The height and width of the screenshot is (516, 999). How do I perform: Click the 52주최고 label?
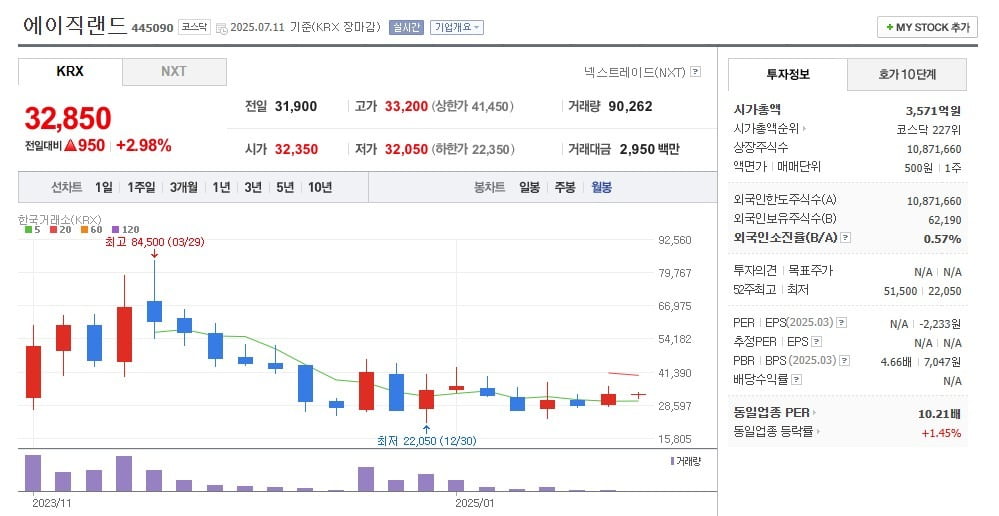coord(755,290)
